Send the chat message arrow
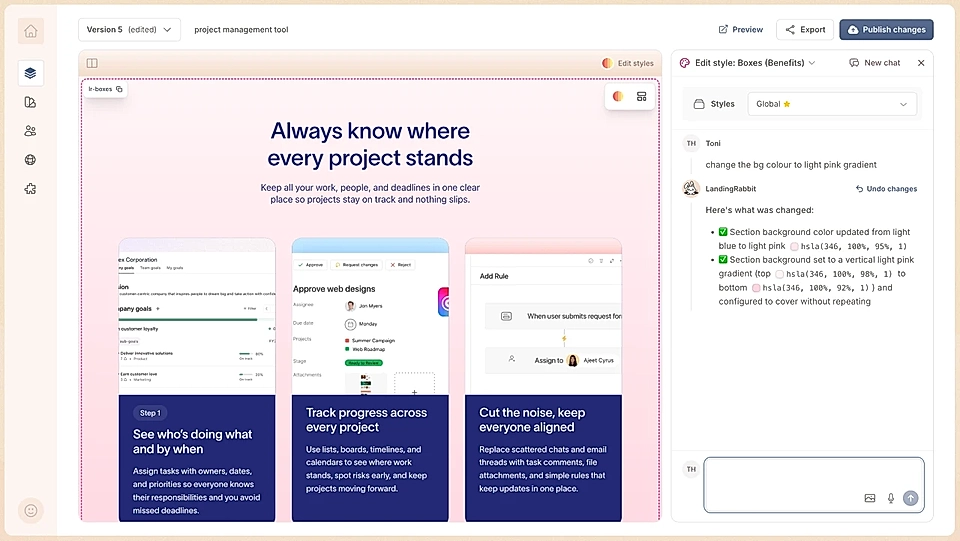This screenshot has height=541, width=960. coord(911,498)
